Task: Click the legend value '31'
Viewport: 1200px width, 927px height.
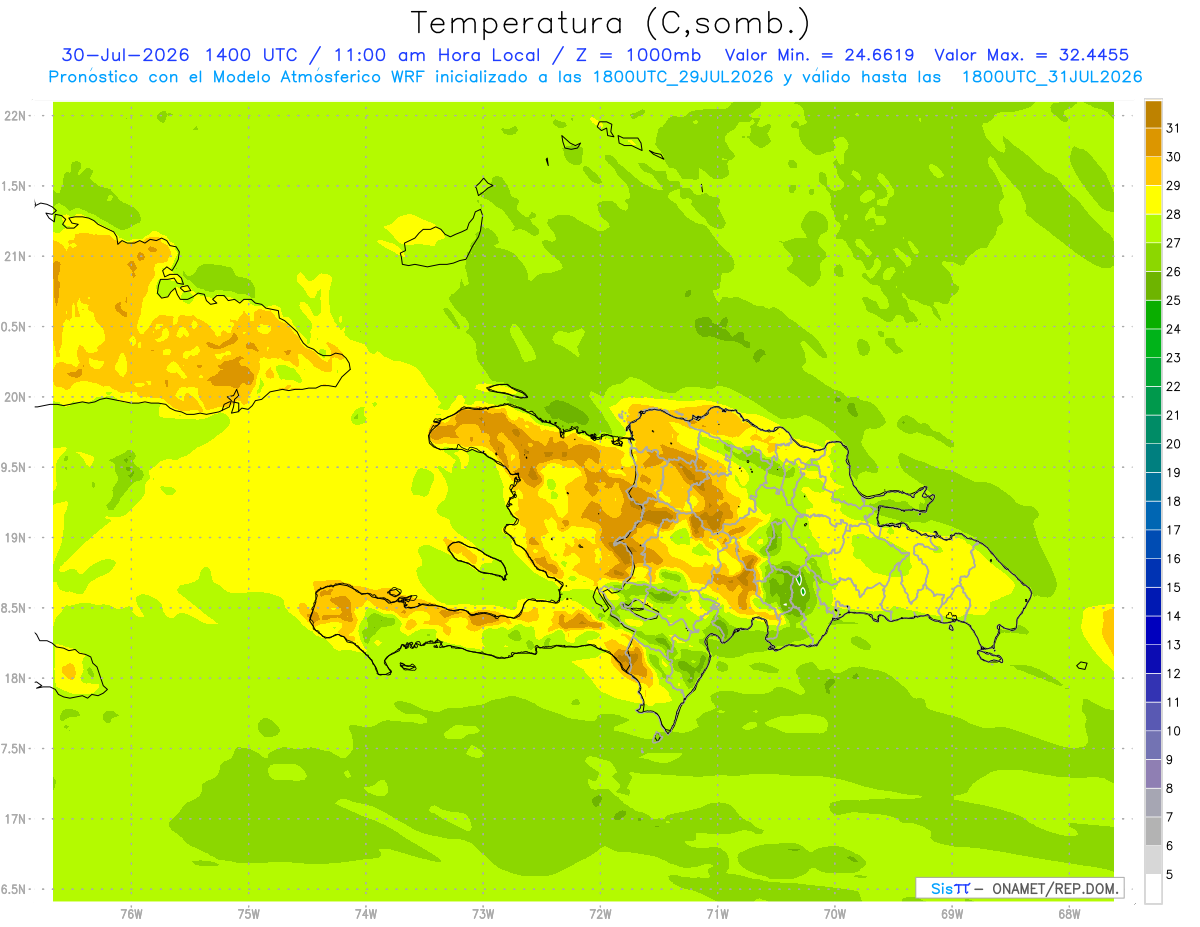Action: (1174, 128)
